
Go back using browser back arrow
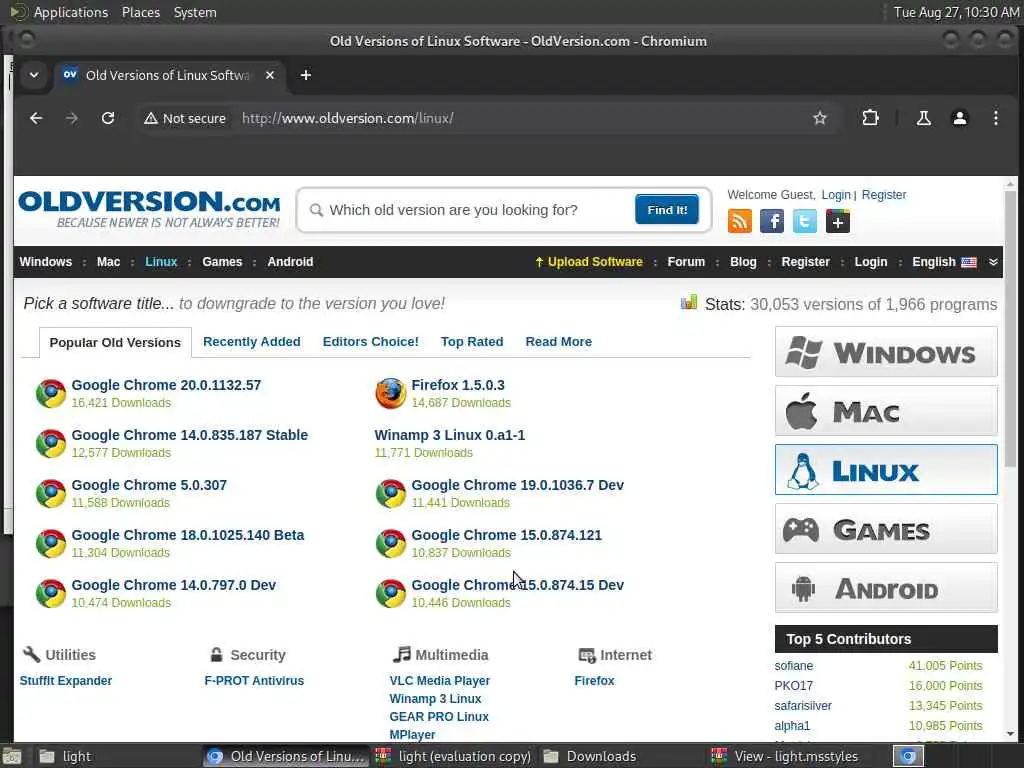[36, 118]
